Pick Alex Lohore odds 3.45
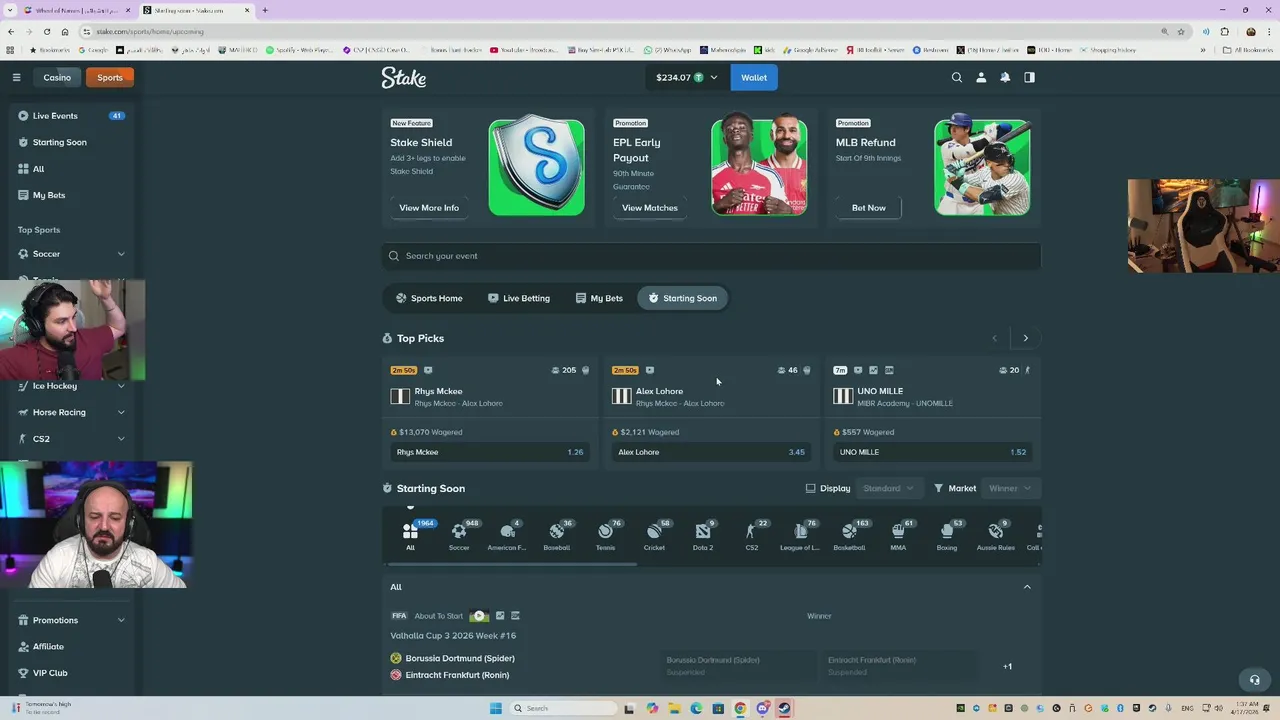Image resolution: width=1280 pixels, height=720 pixels. (x=711, y=452)
